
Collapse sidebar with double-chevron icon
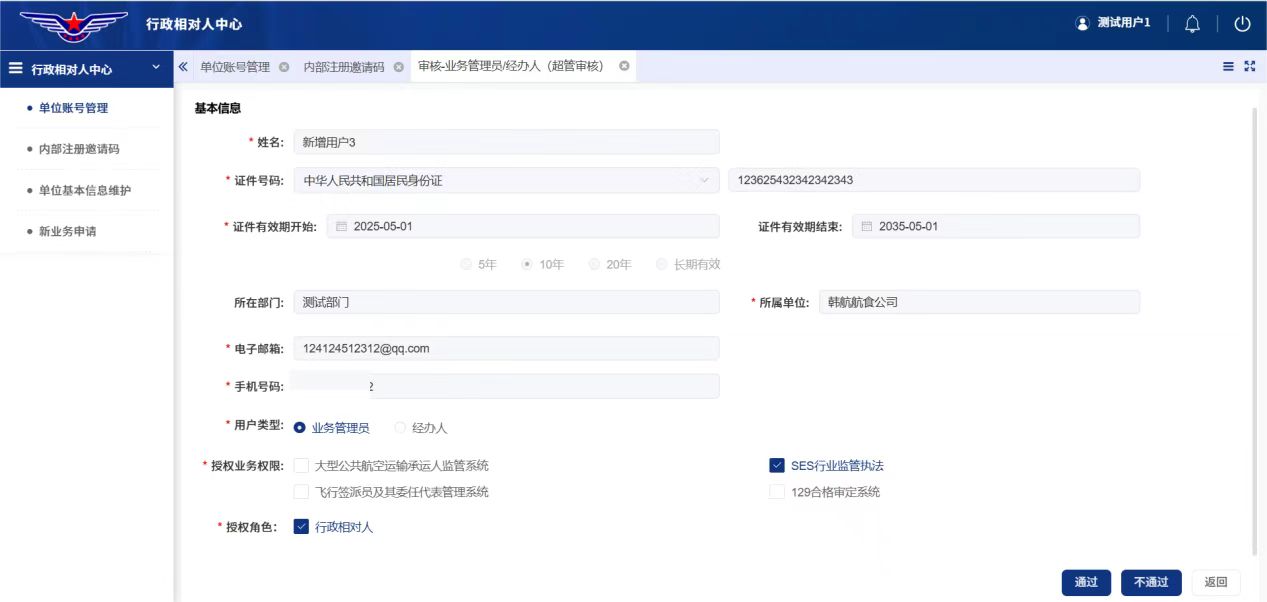coord(183,66)
